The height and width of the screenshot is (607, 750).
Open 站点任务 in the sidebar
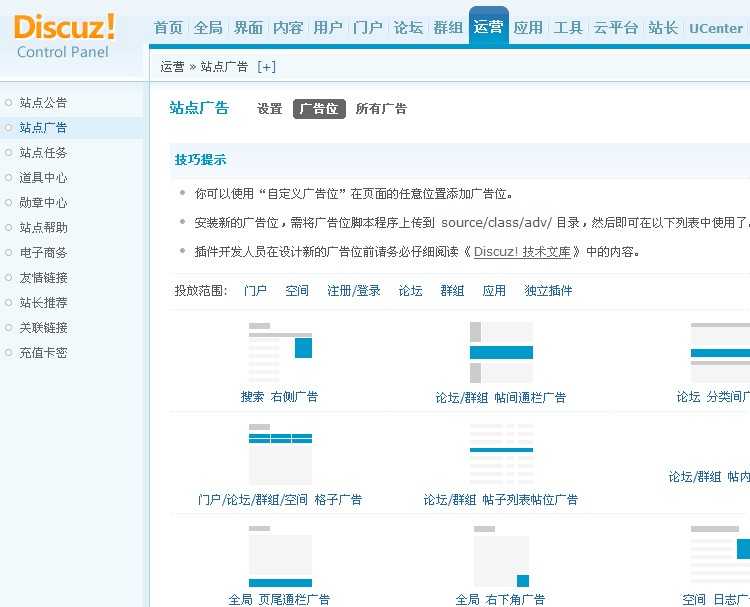tap(43, 153)
